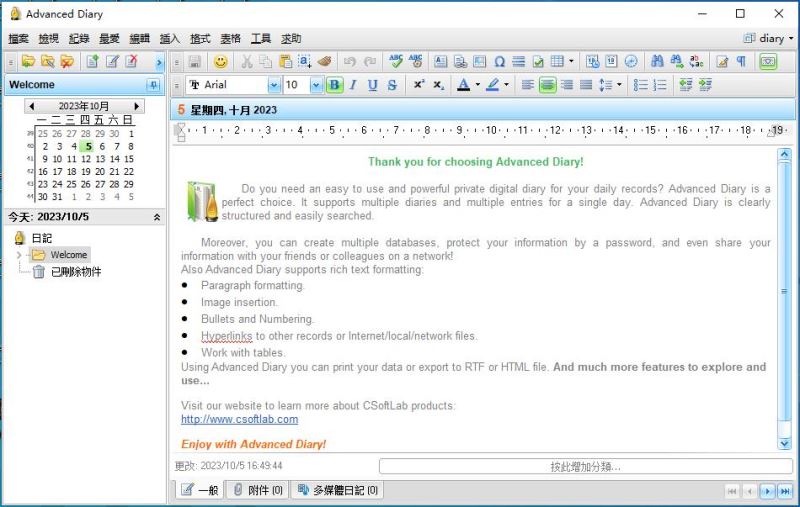This screenshot has width=800, height=507.
Task: Click the 按此增加分類 category field
Action: 585,466
